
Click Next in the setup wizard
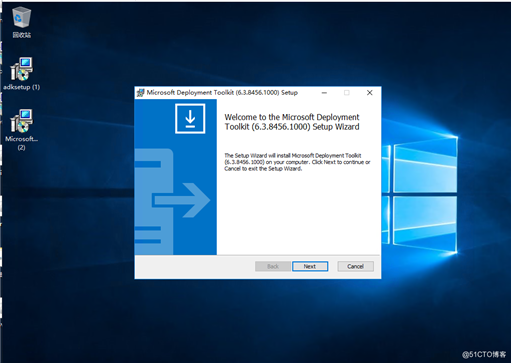310,266
